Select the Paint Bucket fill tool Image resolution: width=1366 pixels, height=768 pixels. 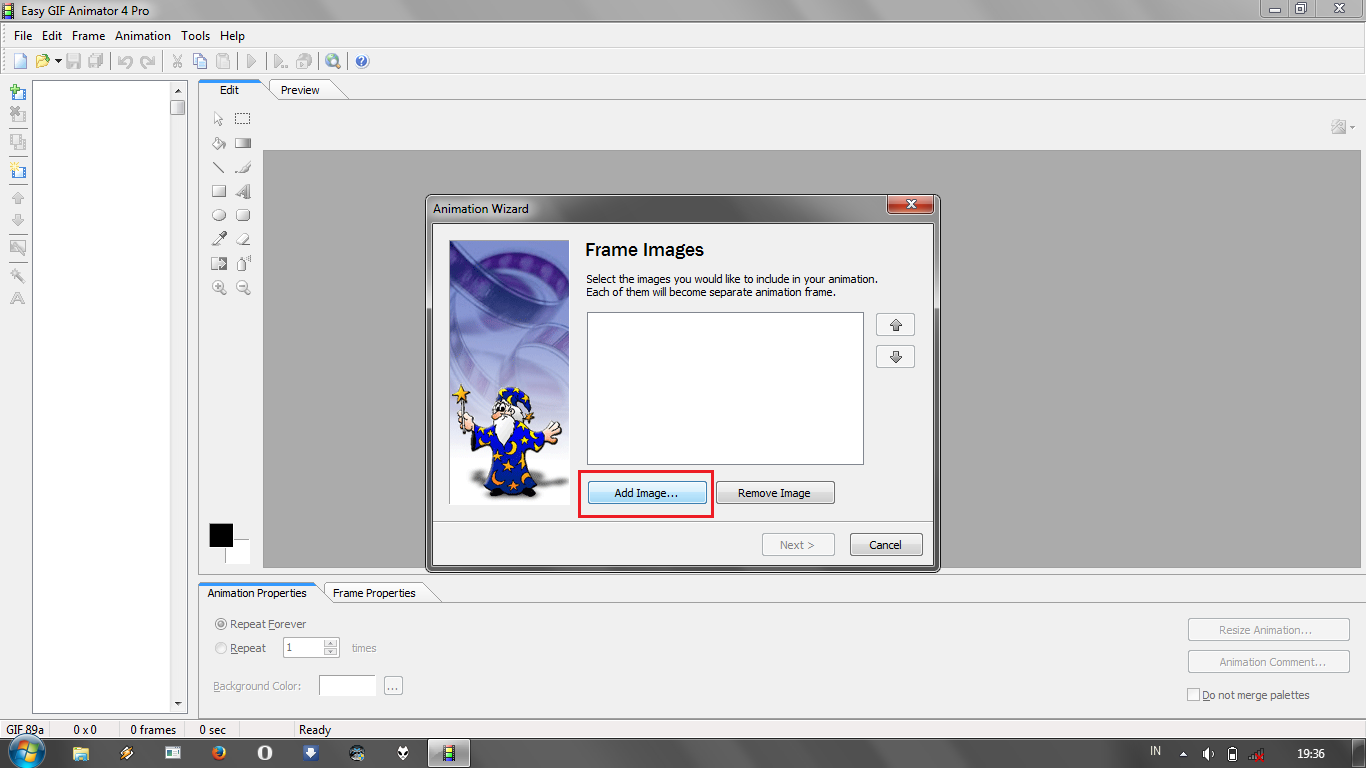[x=219, y=143]
